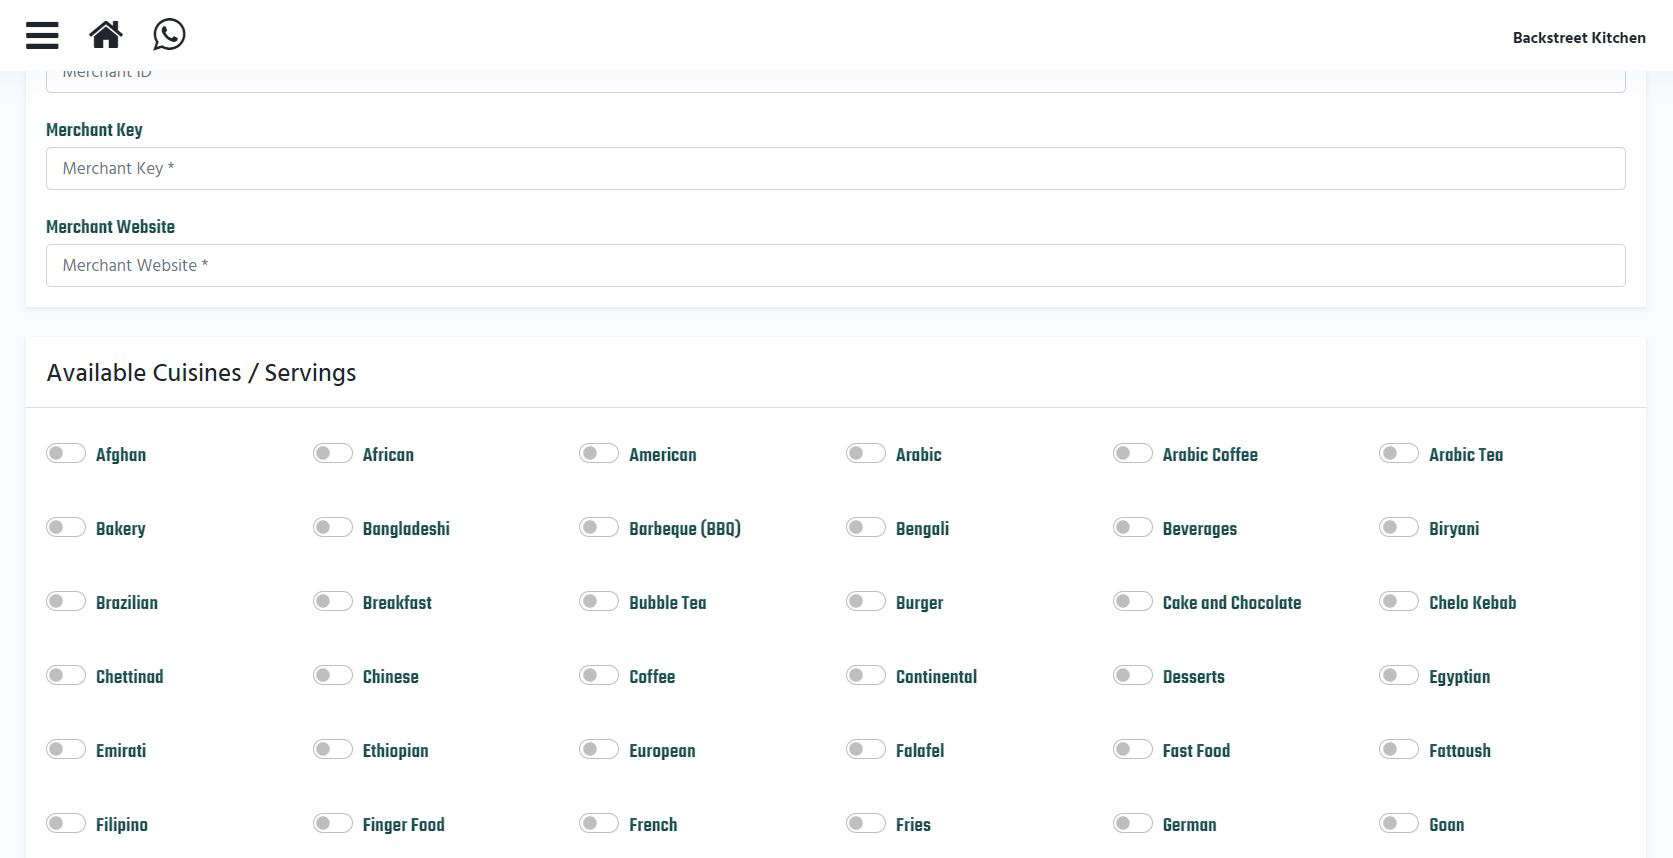This screenshot has width=1673, height=858.
Task: Enable the Fast Food toggle
Action: (x=1132, y=750)
